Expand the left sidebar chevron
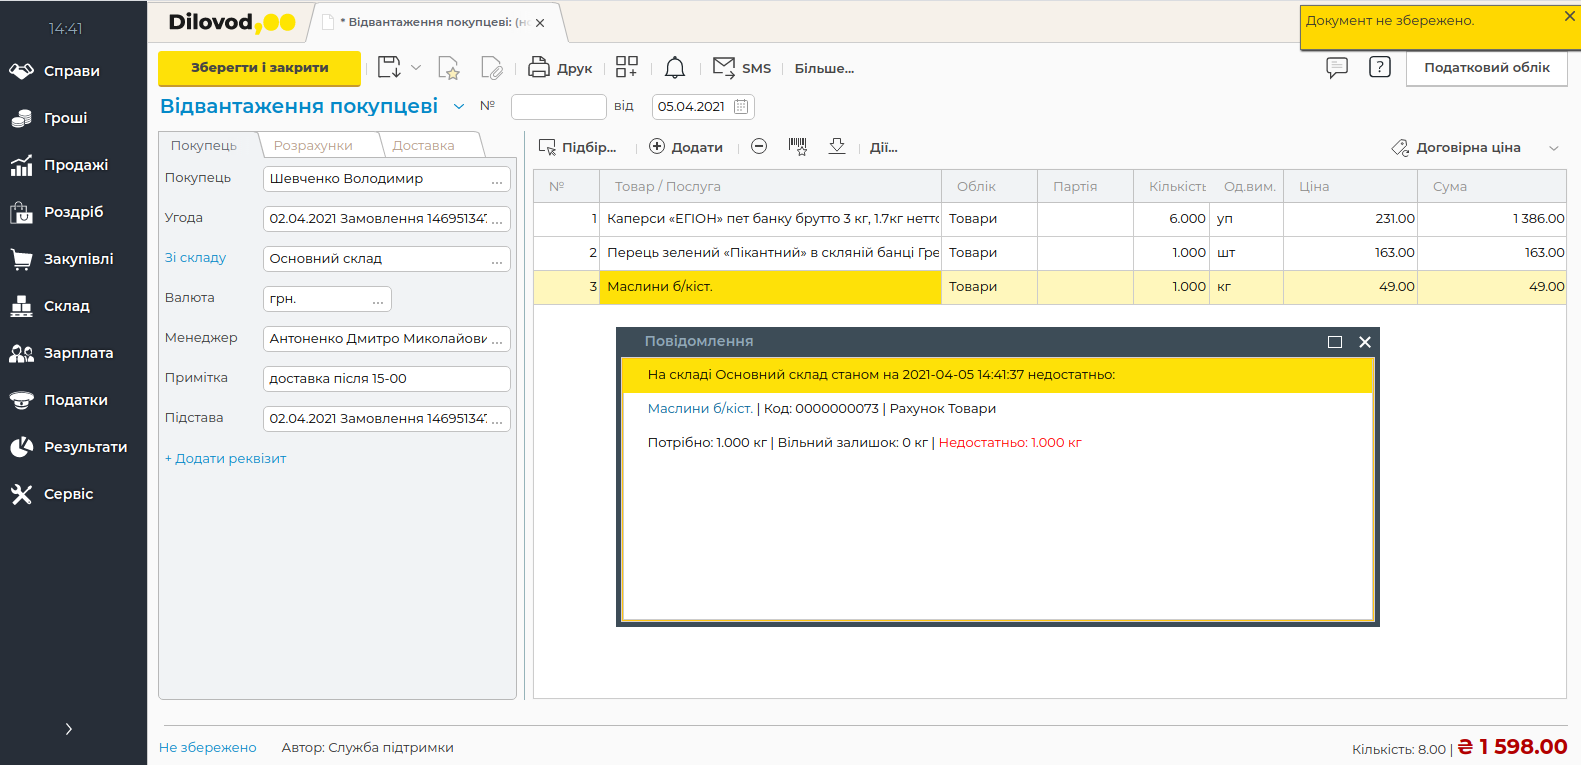The height and width of the screenshot is (765, 1581). click(68, 729)
